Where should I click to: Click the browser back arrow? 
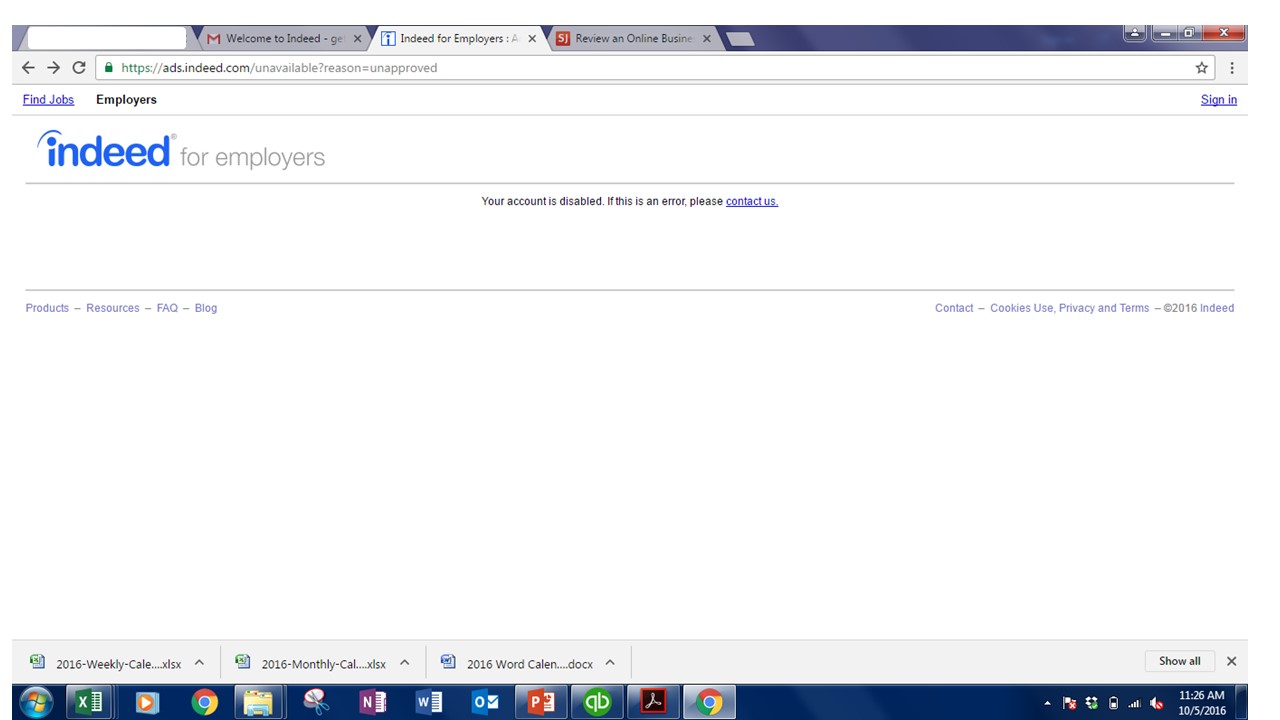(28, 68)
